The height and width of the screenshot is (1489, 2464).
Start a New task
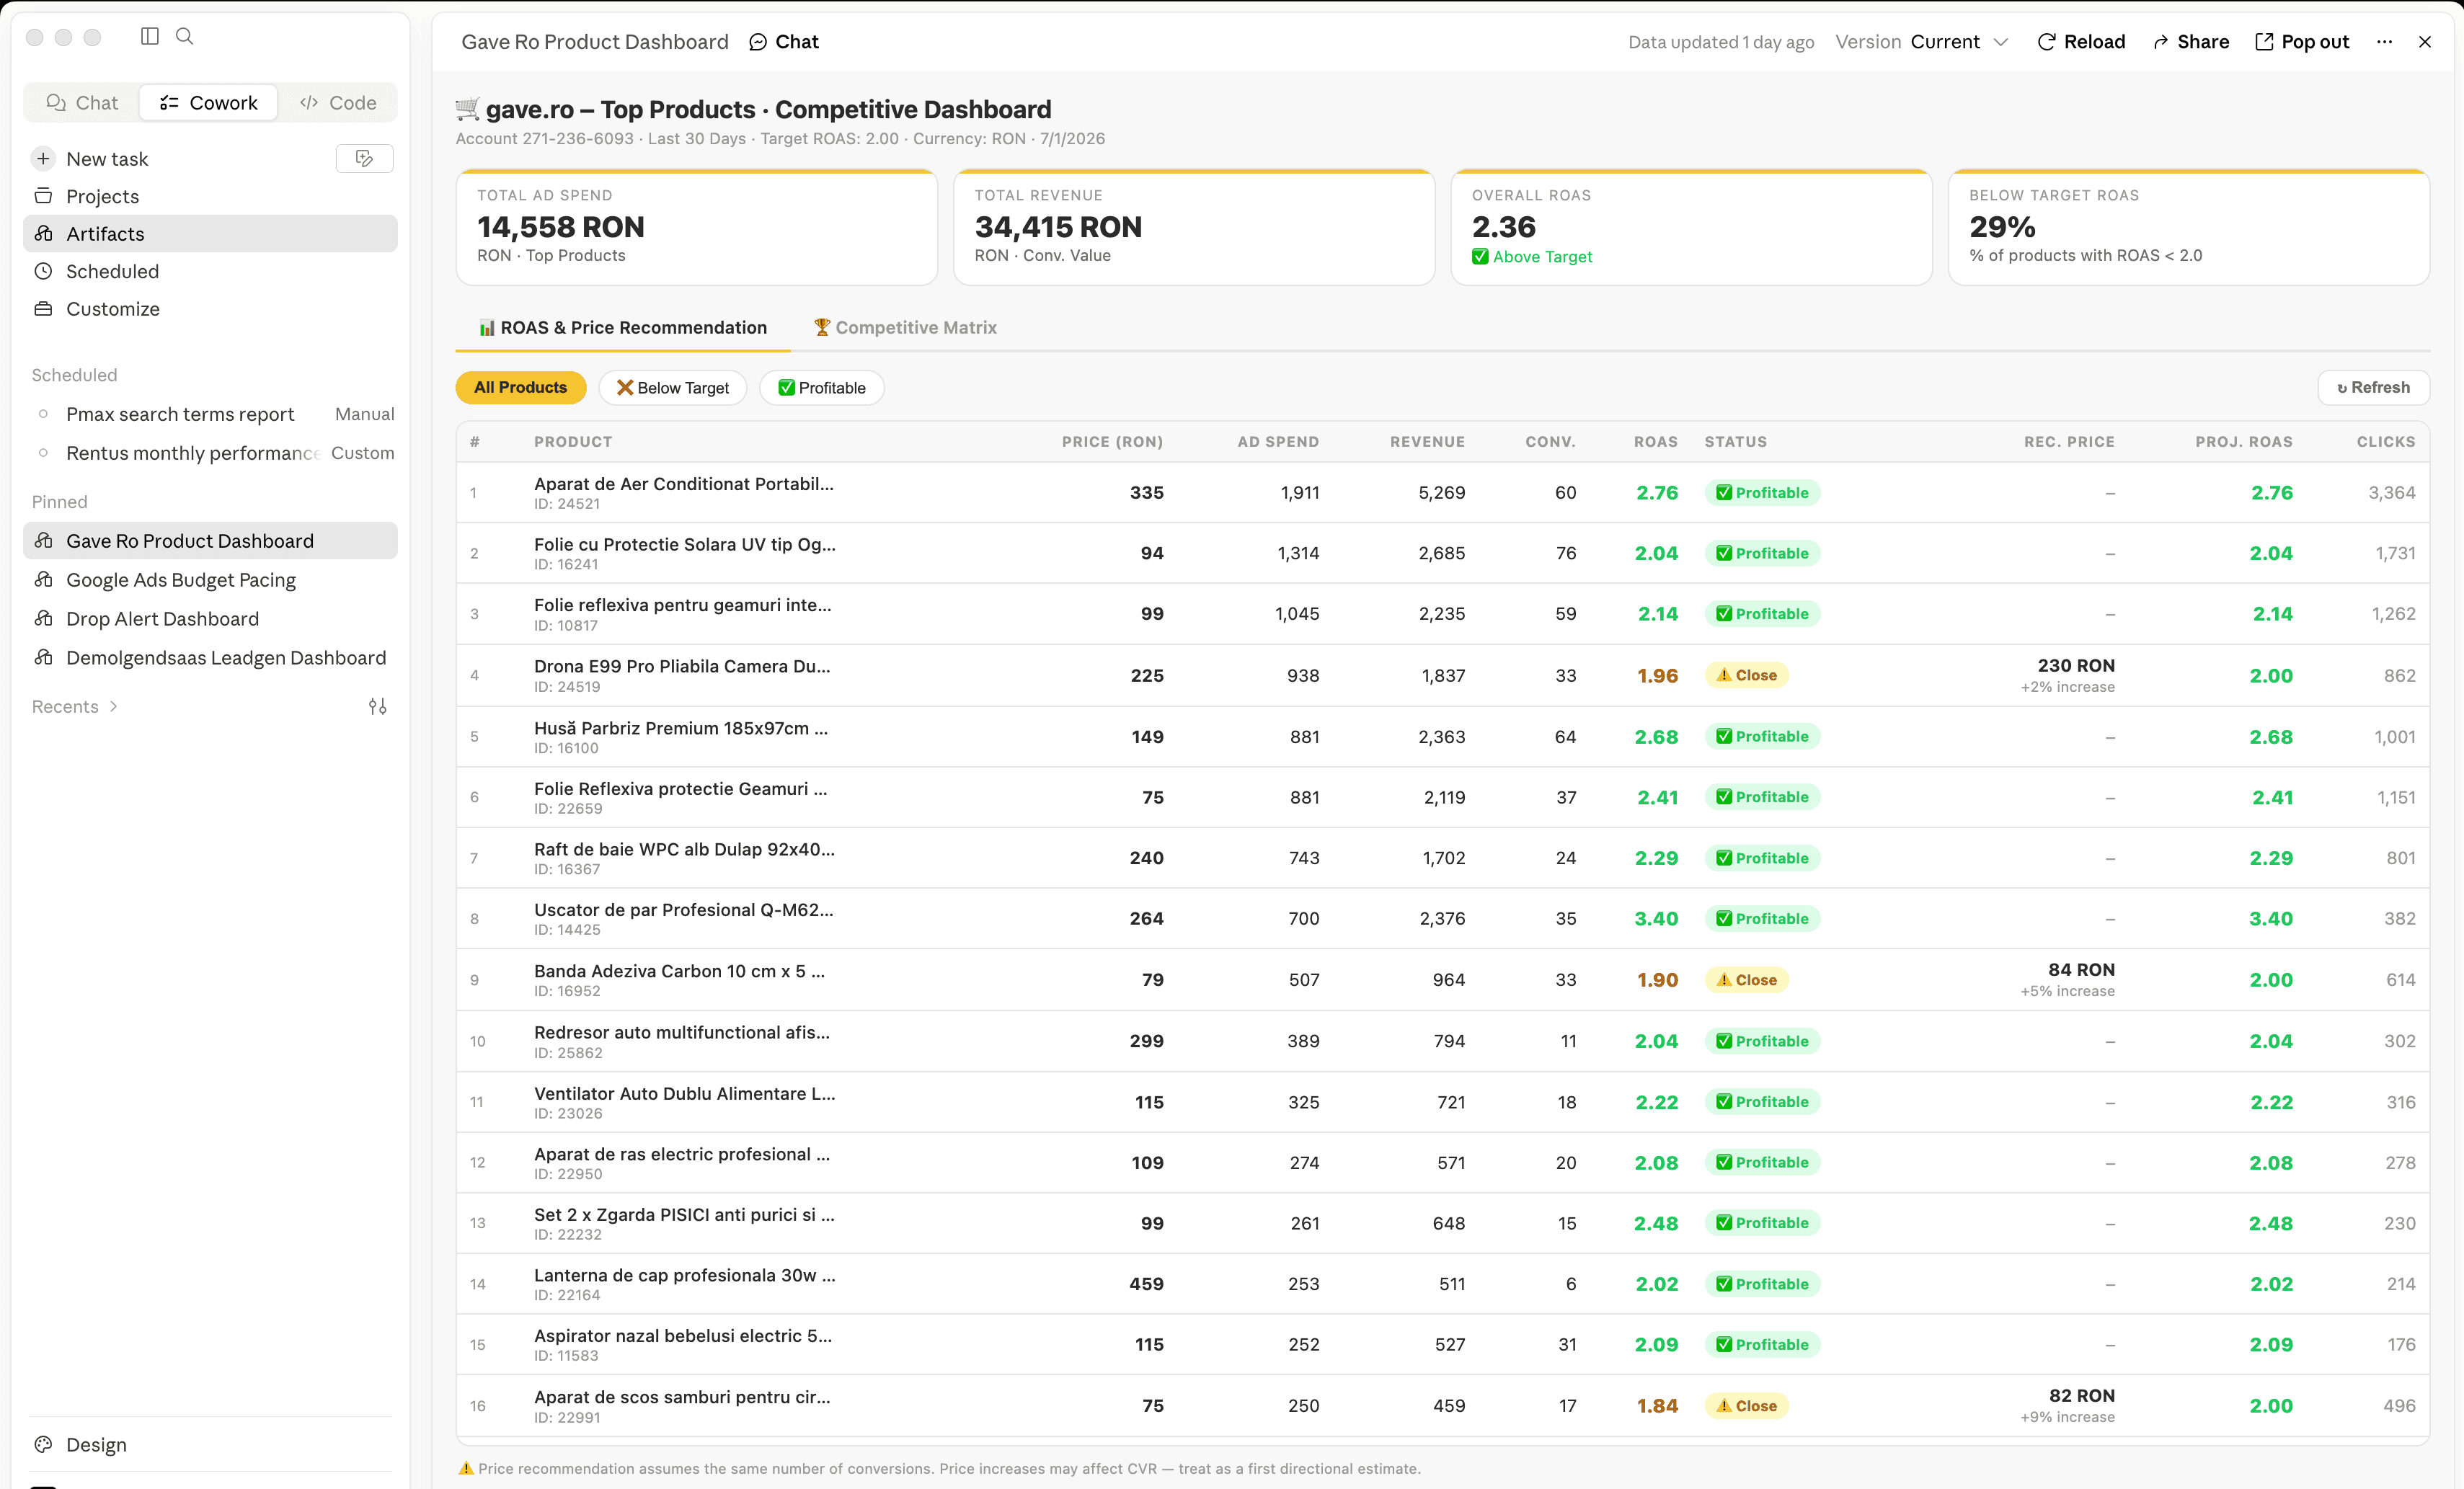107,159
